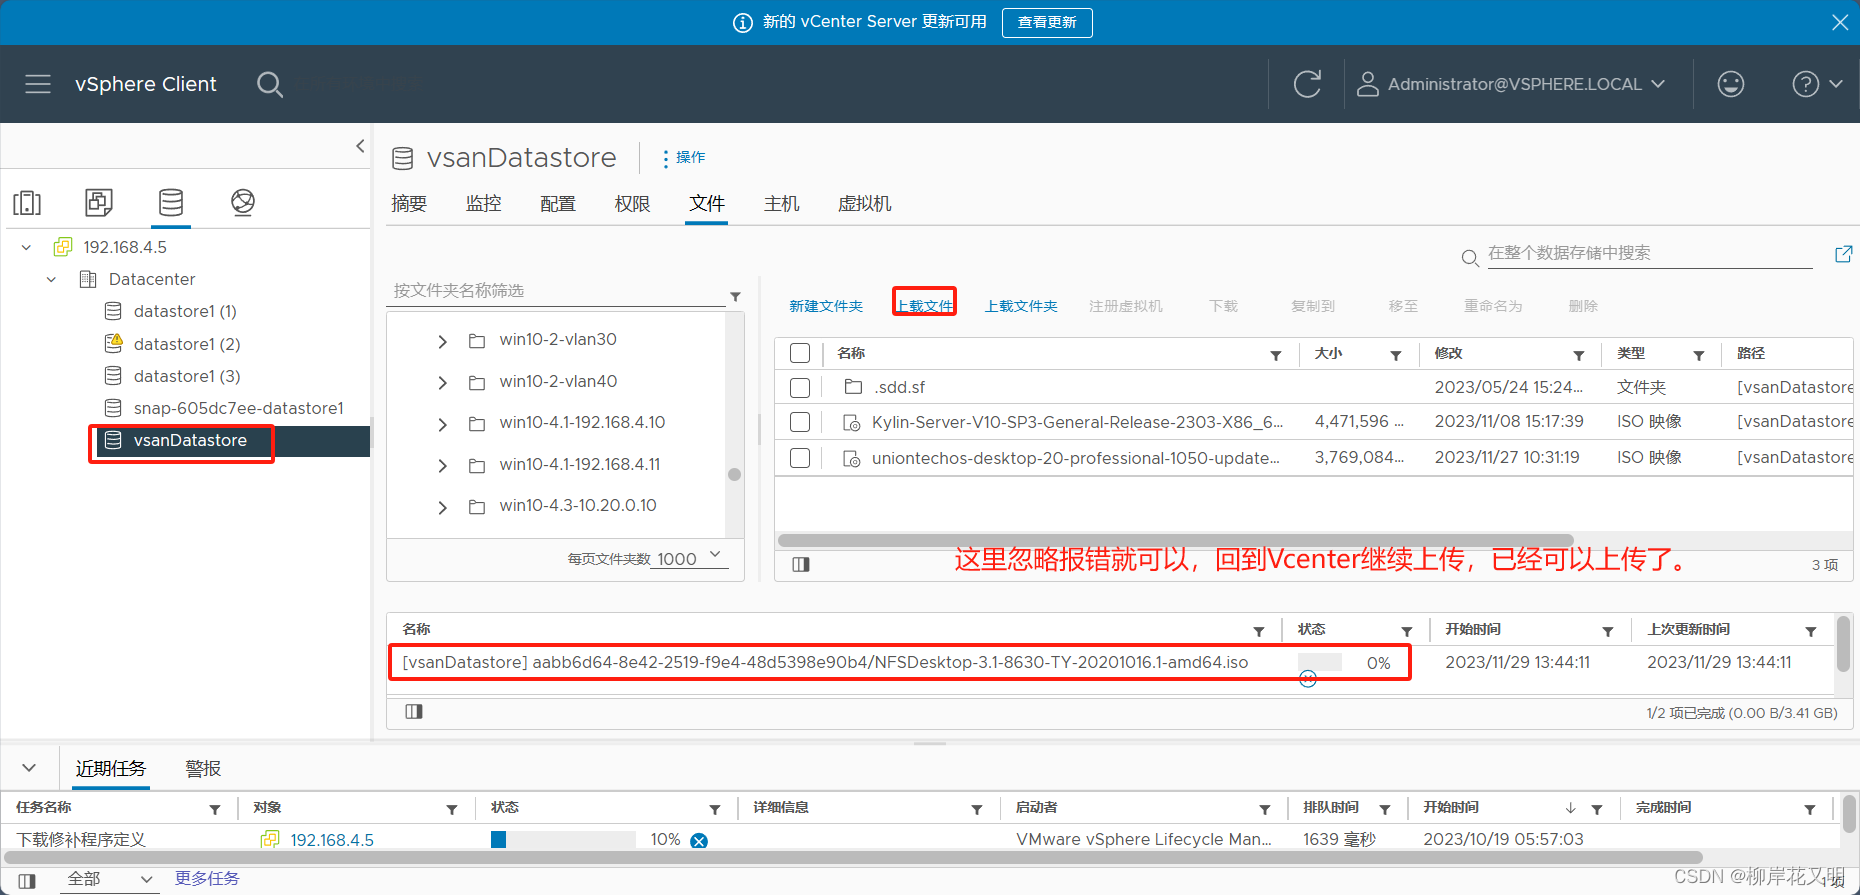Click 新建文件夹 action

[826, 306]
